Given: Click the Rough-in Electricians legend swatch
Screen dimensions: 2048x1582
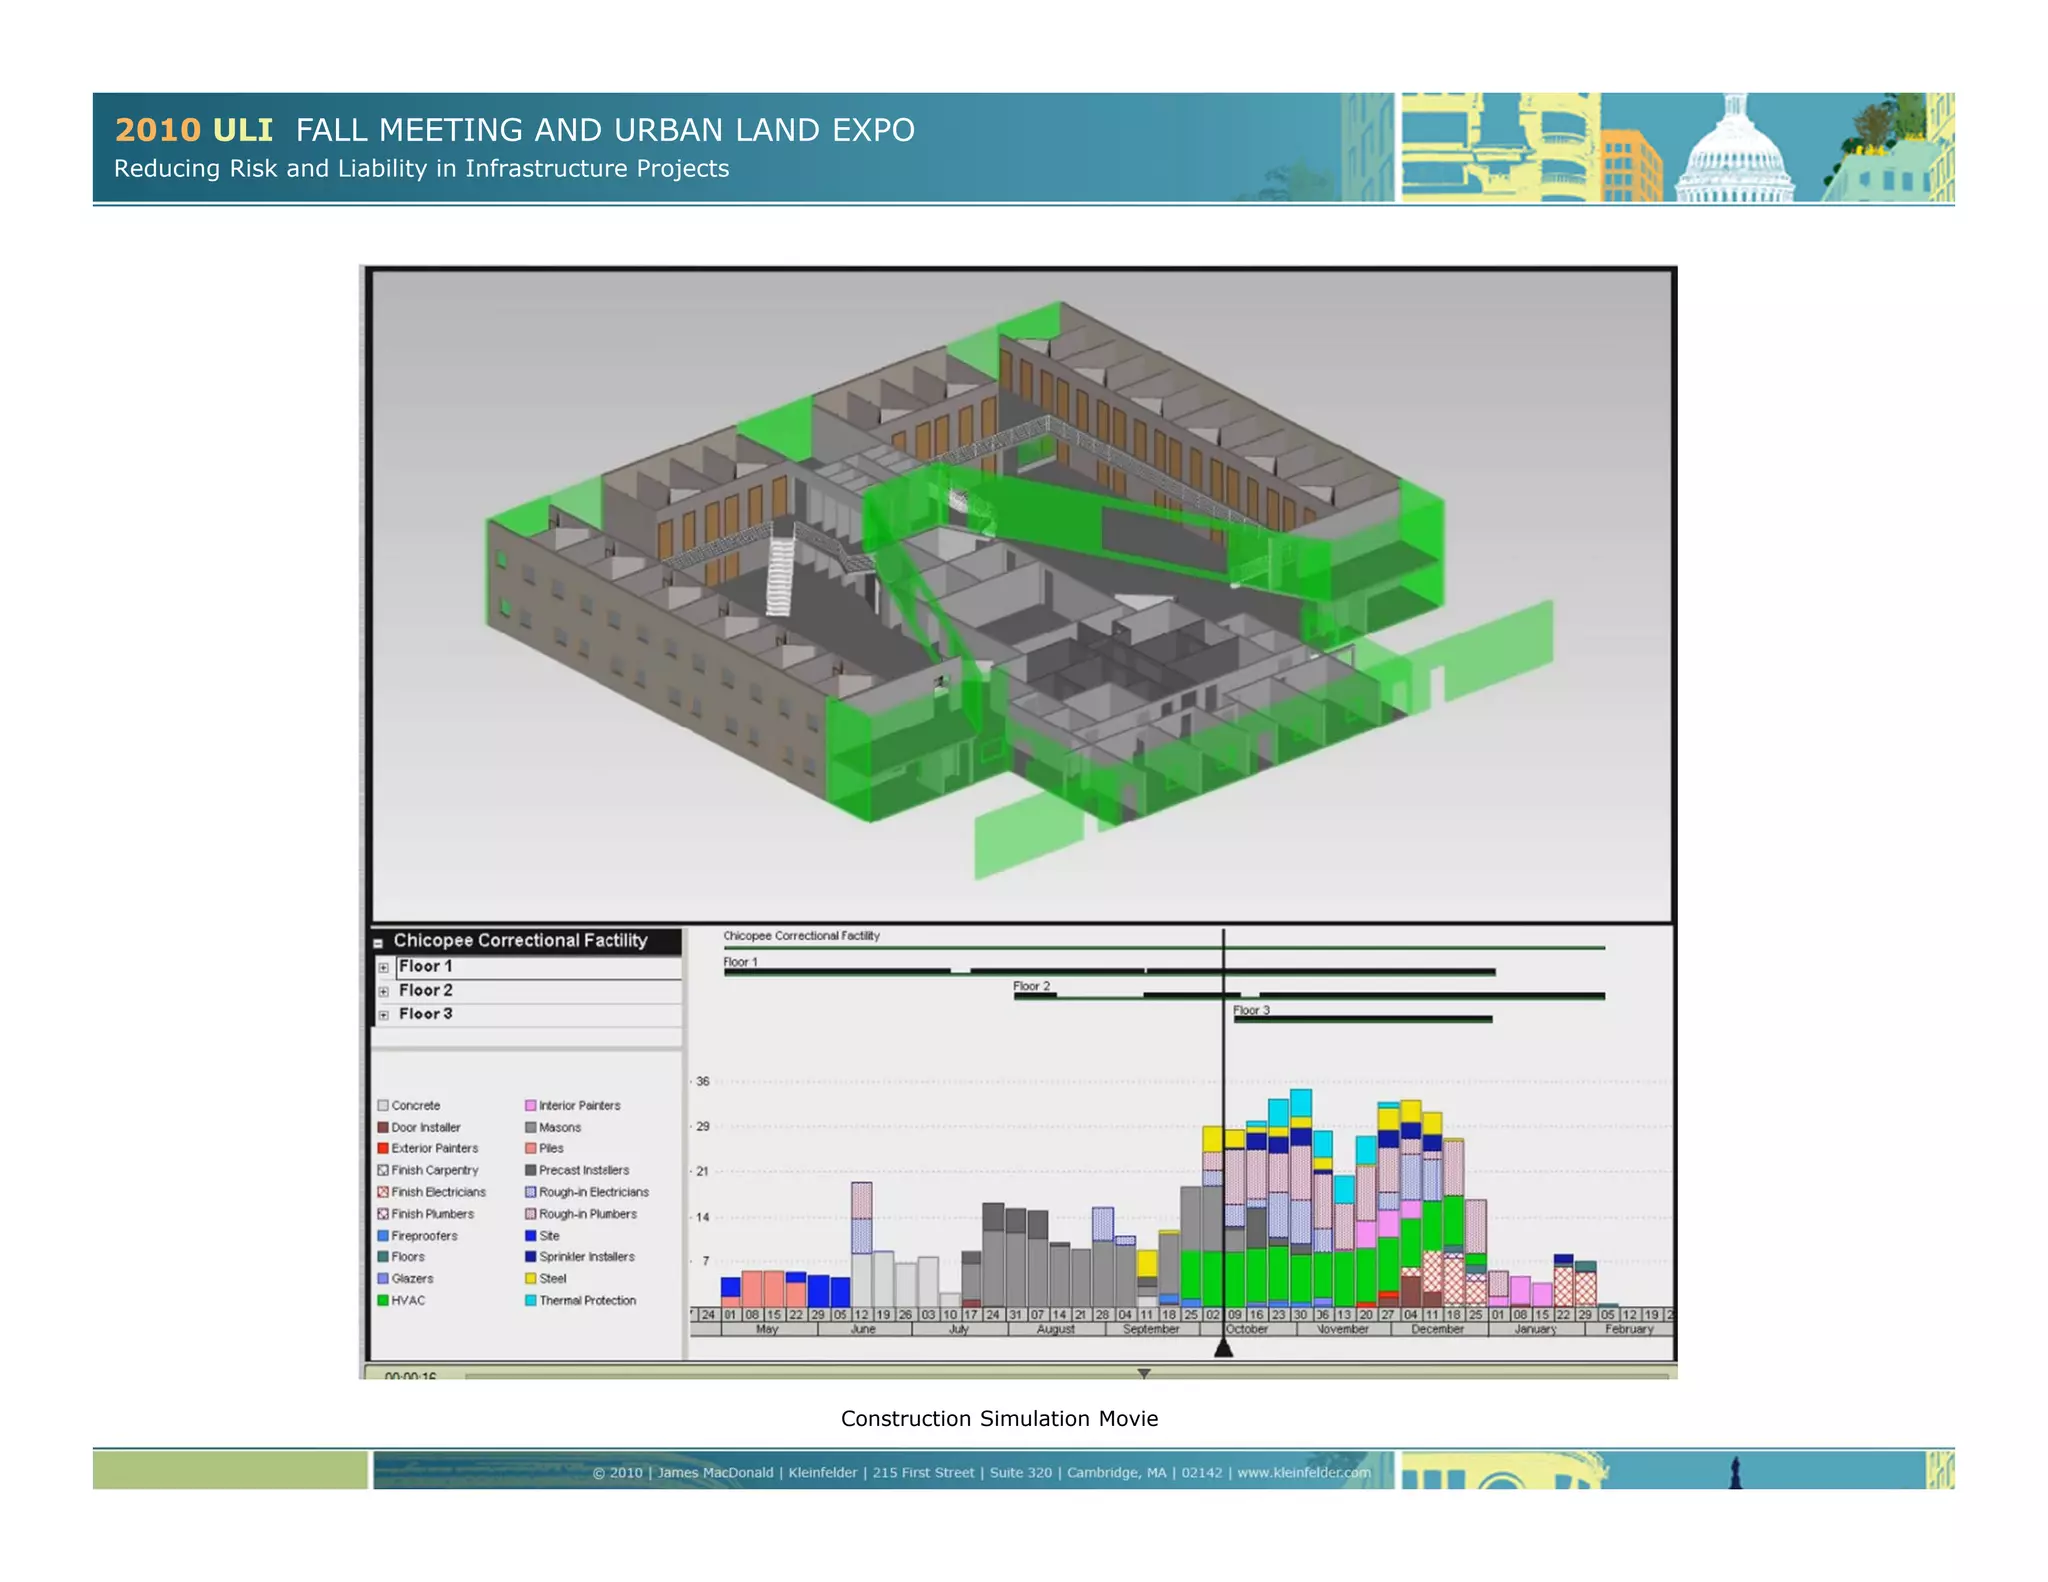Looking at the screenshot, I should [x=531, y=1193].
